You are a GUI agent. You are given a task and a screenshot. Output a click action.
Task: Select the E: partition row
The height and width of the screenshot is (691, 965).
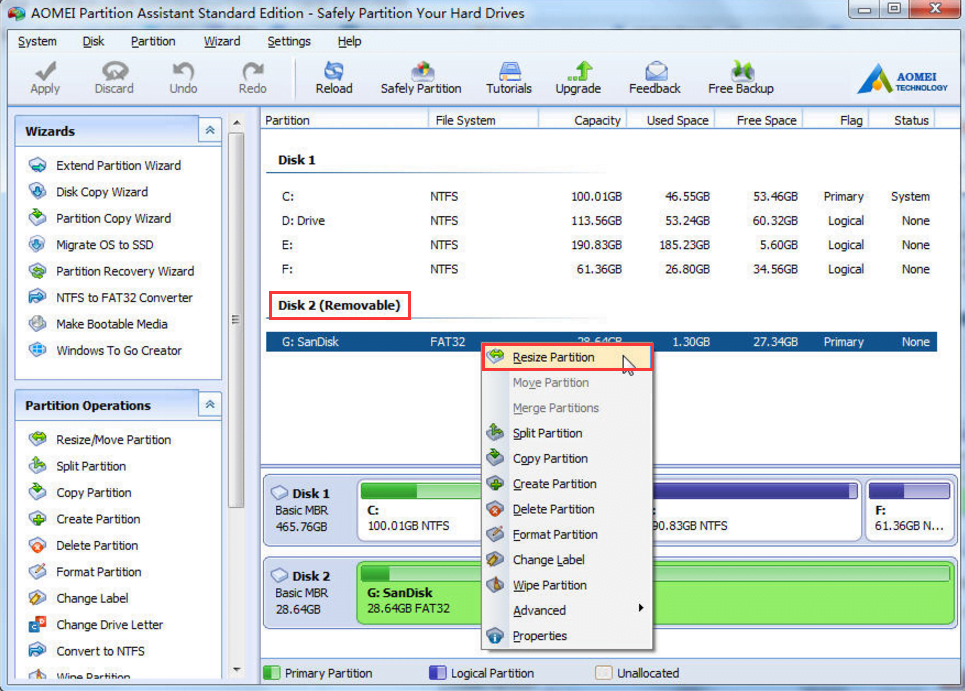(x=601, y=245)
